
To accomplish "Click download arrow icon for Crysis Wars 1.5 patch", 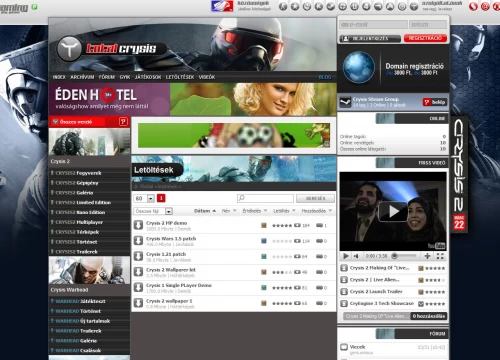I will point(138,241).
